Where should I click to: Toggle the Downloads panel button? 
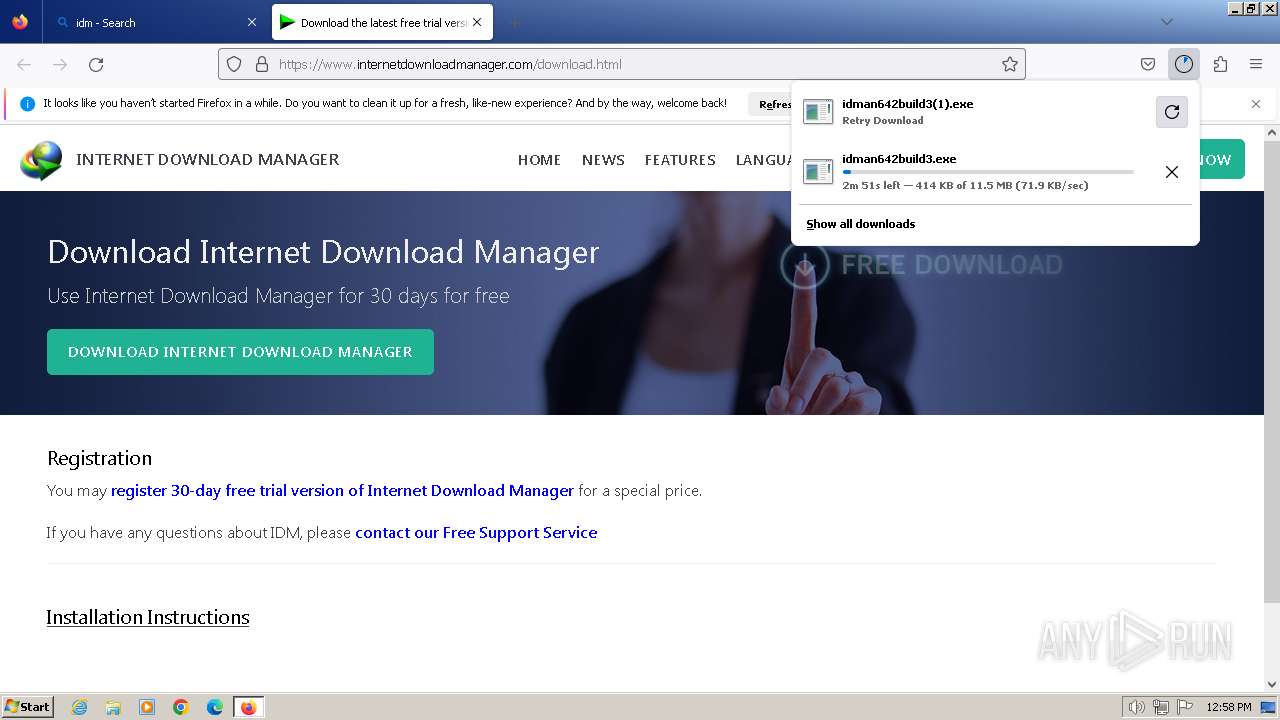(1184, 64)
